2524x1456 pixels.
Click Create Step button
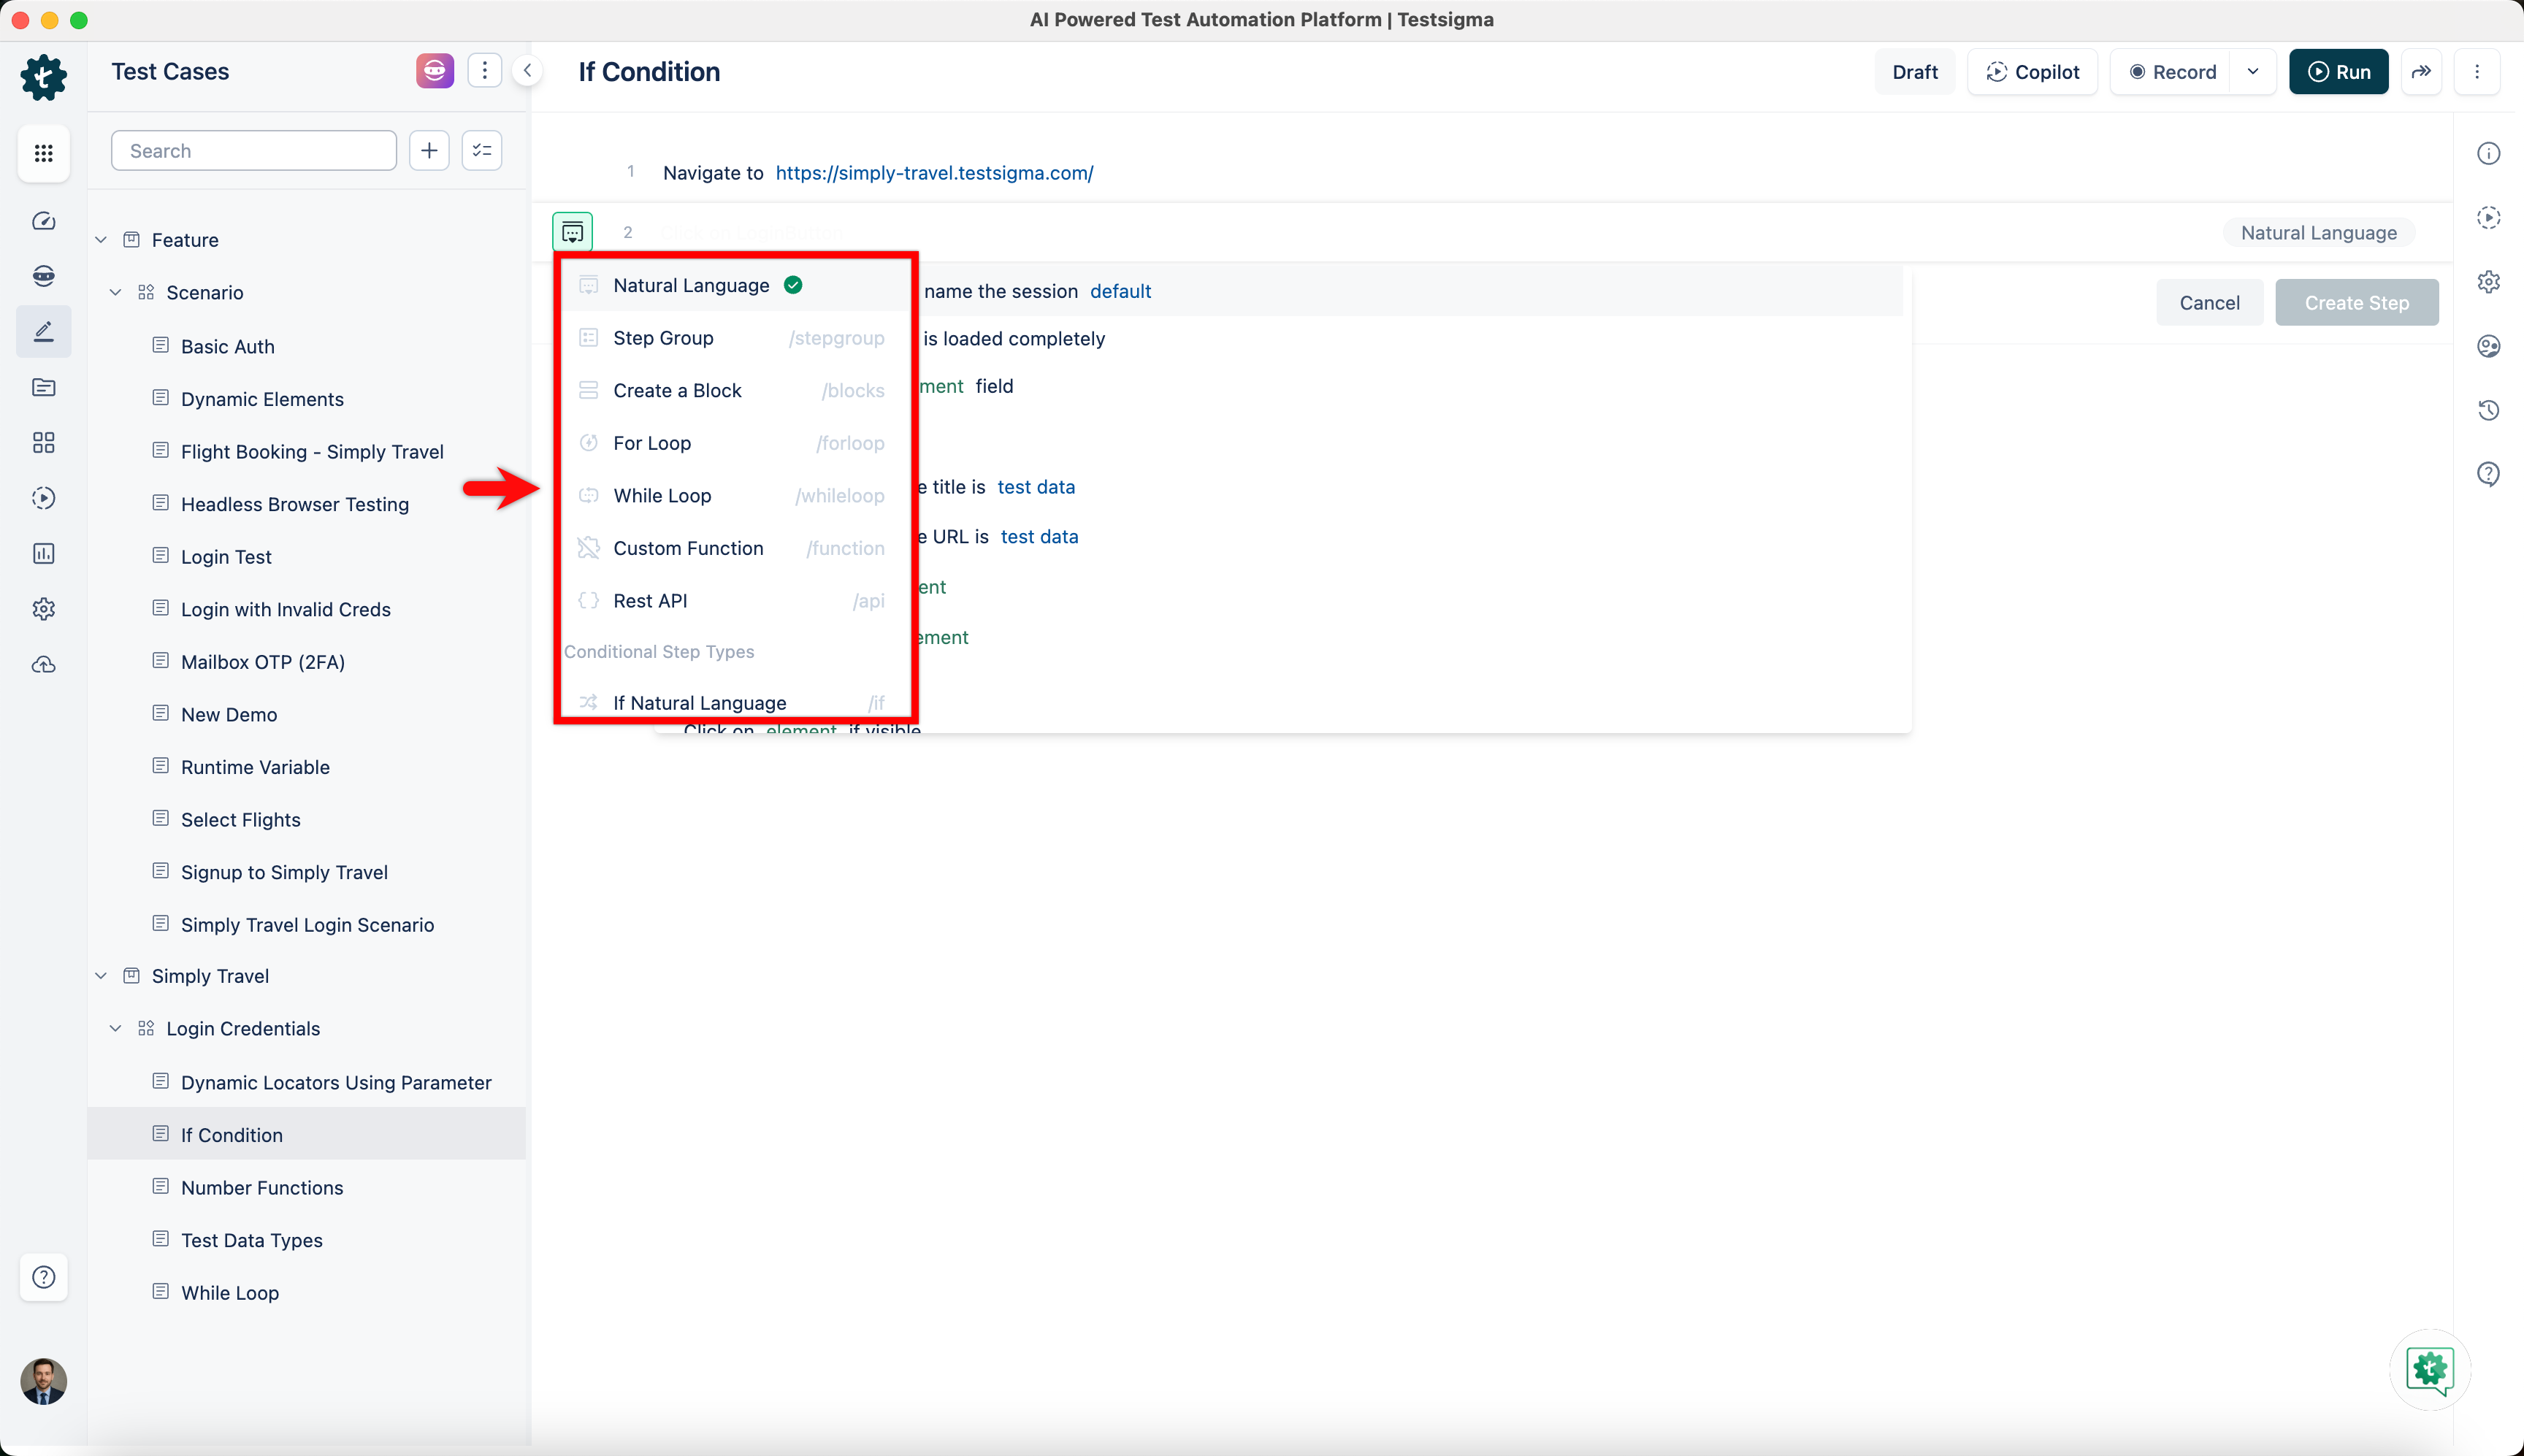pyautogui.click(x=2356, y=302)
